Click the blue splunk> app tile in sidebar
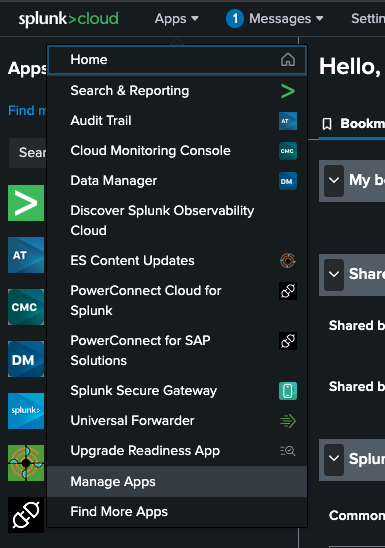This screenshot has width=385, height=548. point(26,411)
